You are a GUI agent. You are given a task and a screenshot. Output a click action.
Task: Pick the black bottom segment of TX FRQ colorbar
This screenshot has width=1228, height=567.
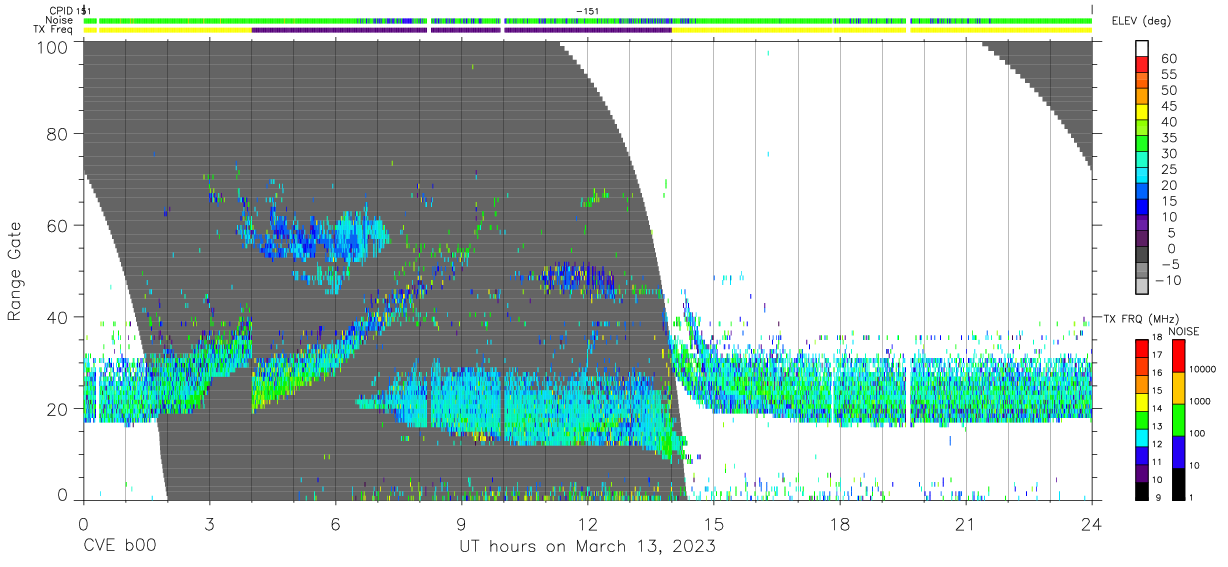[x=1144, y=490]
